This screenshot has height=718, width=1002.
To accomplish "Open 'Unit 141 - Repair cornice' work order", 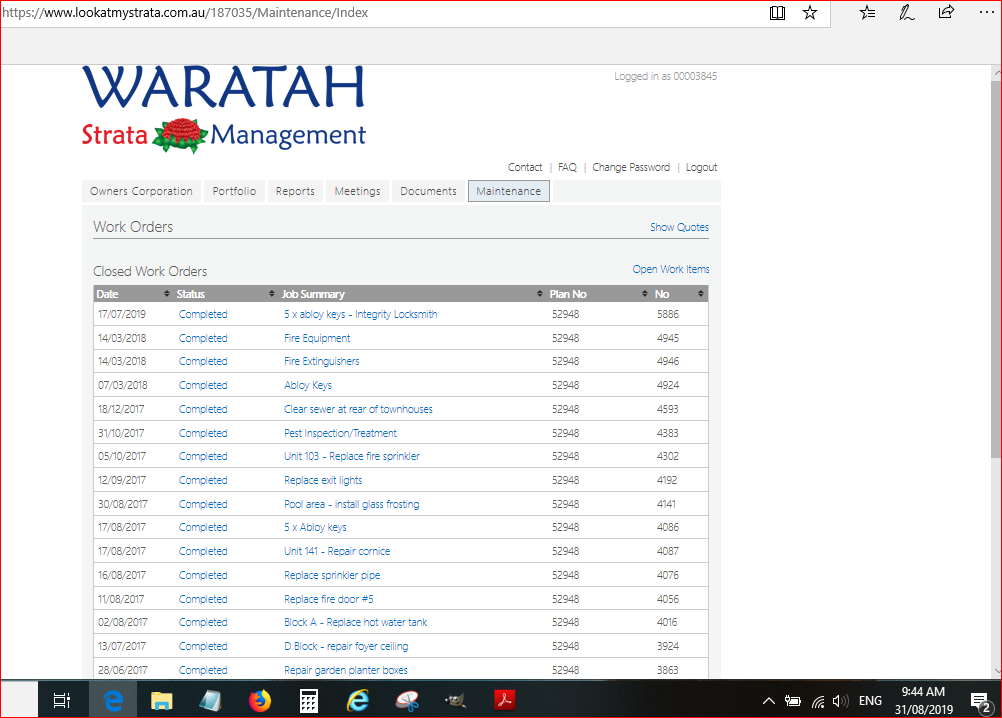I will point(337,551).
